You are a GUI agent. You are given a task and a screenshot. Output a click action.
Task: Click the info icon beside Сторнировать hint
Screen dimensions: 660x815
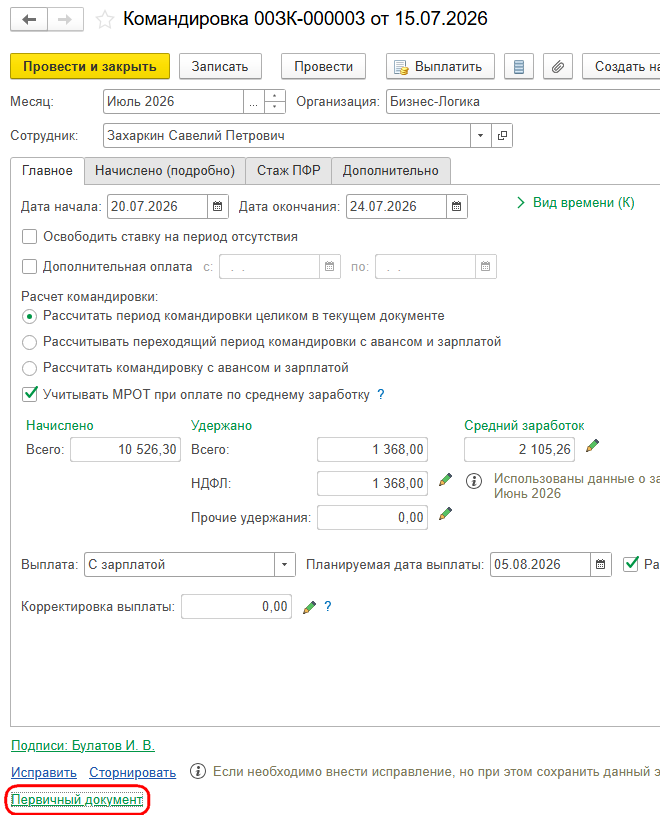coord(197,771)
